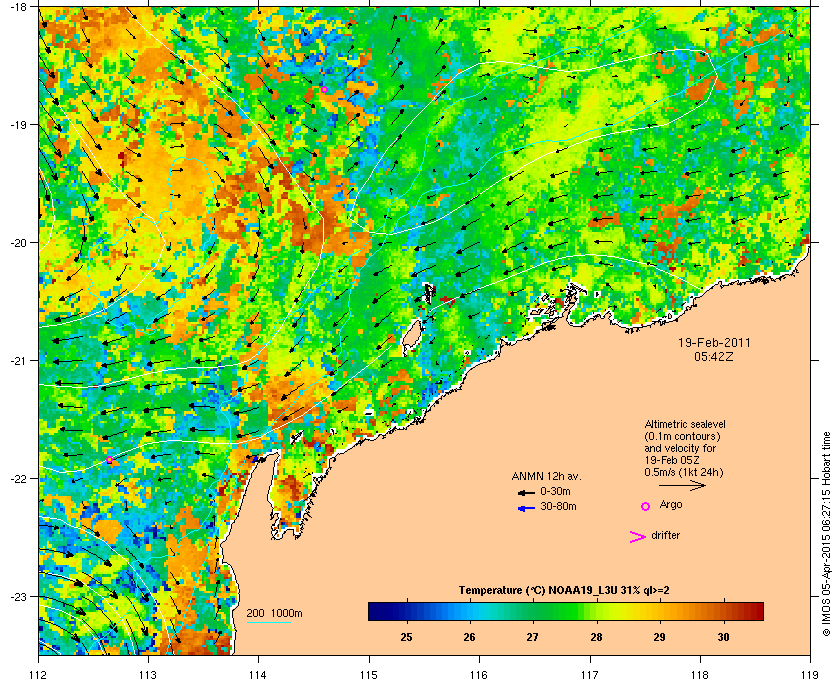Click the black 0-30m arrow in the legend
Screen dimensions: 840x680
[526, 492]
